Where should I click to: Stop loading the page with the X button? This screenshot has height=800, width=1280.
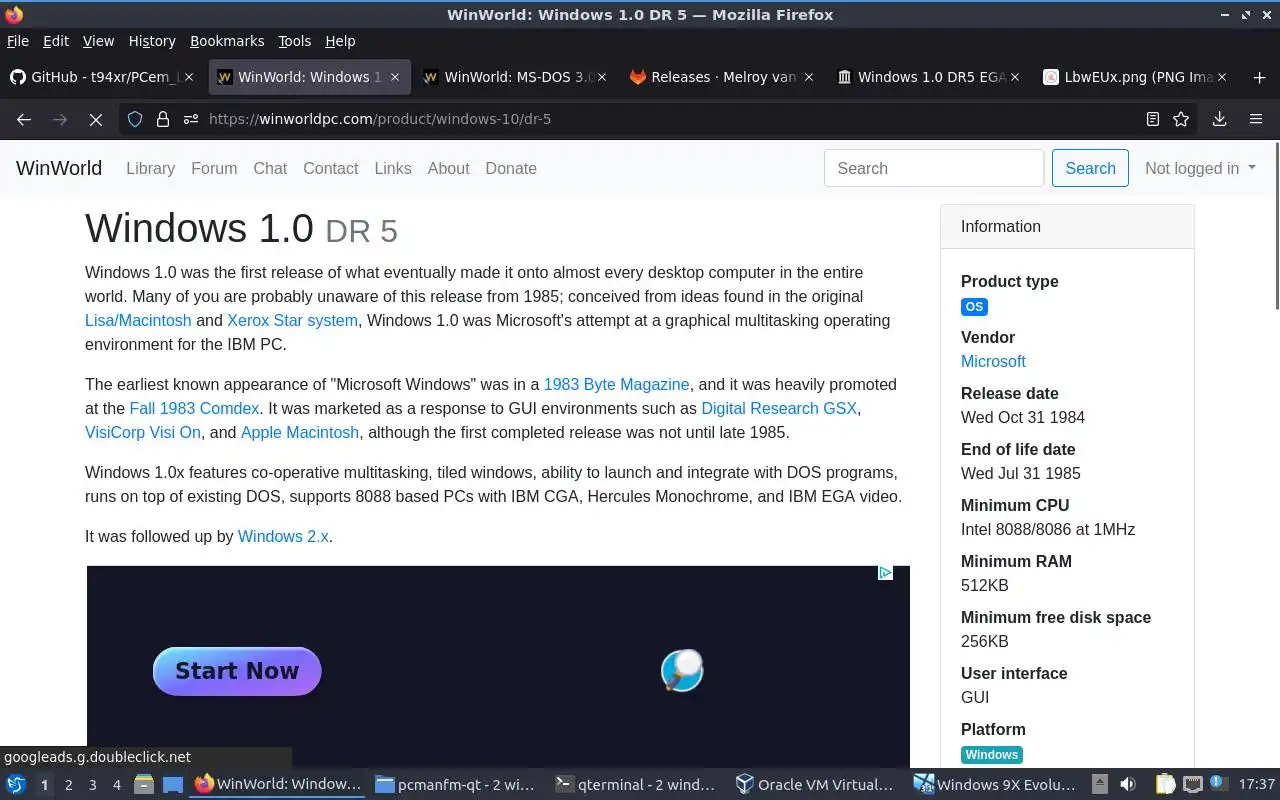tap(95, 119)
